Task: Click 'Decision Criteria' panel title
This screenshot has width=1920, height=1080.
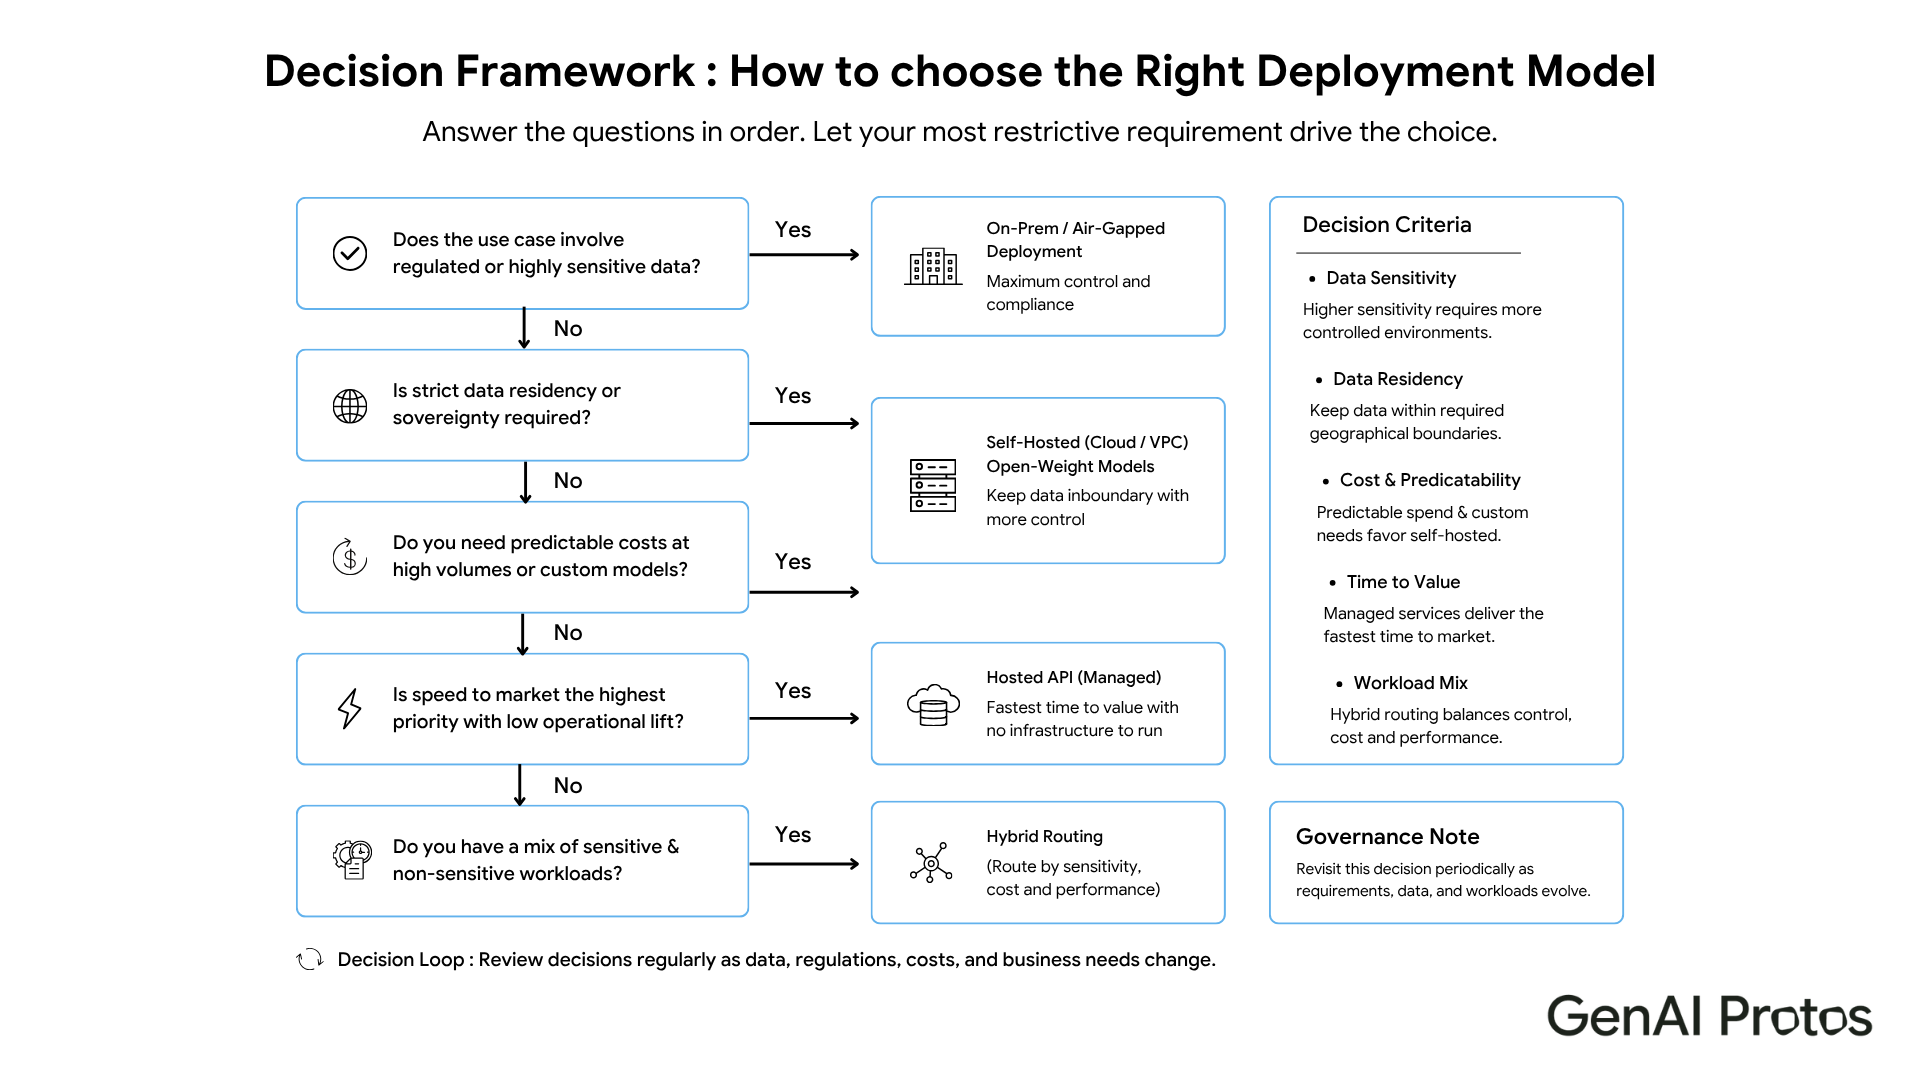Action: [1386, 225]
